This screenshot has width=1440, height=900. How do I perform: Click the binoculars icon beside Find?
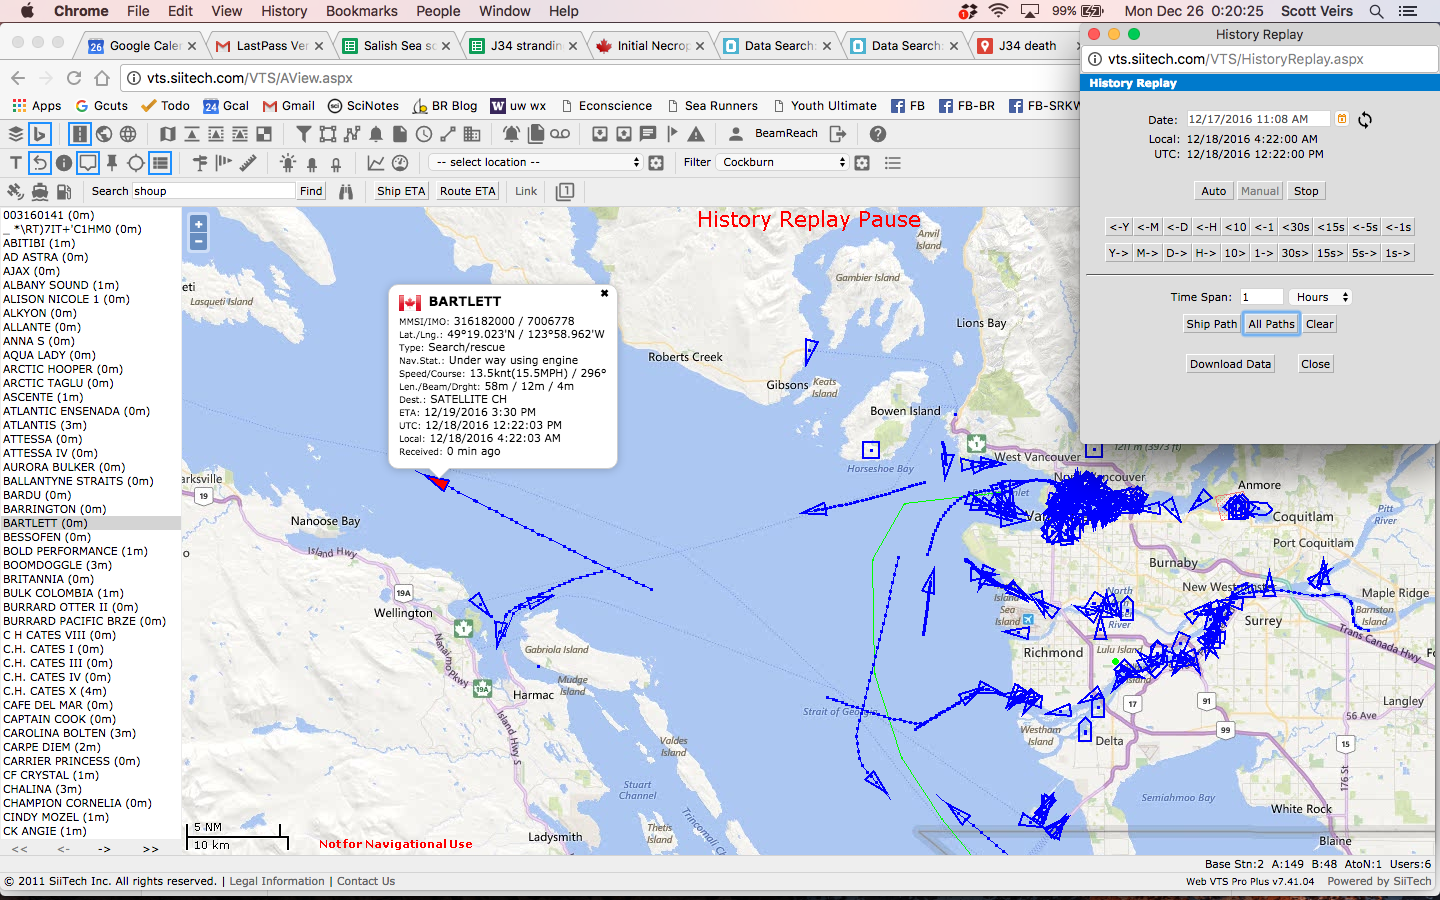tap(346, 191)
